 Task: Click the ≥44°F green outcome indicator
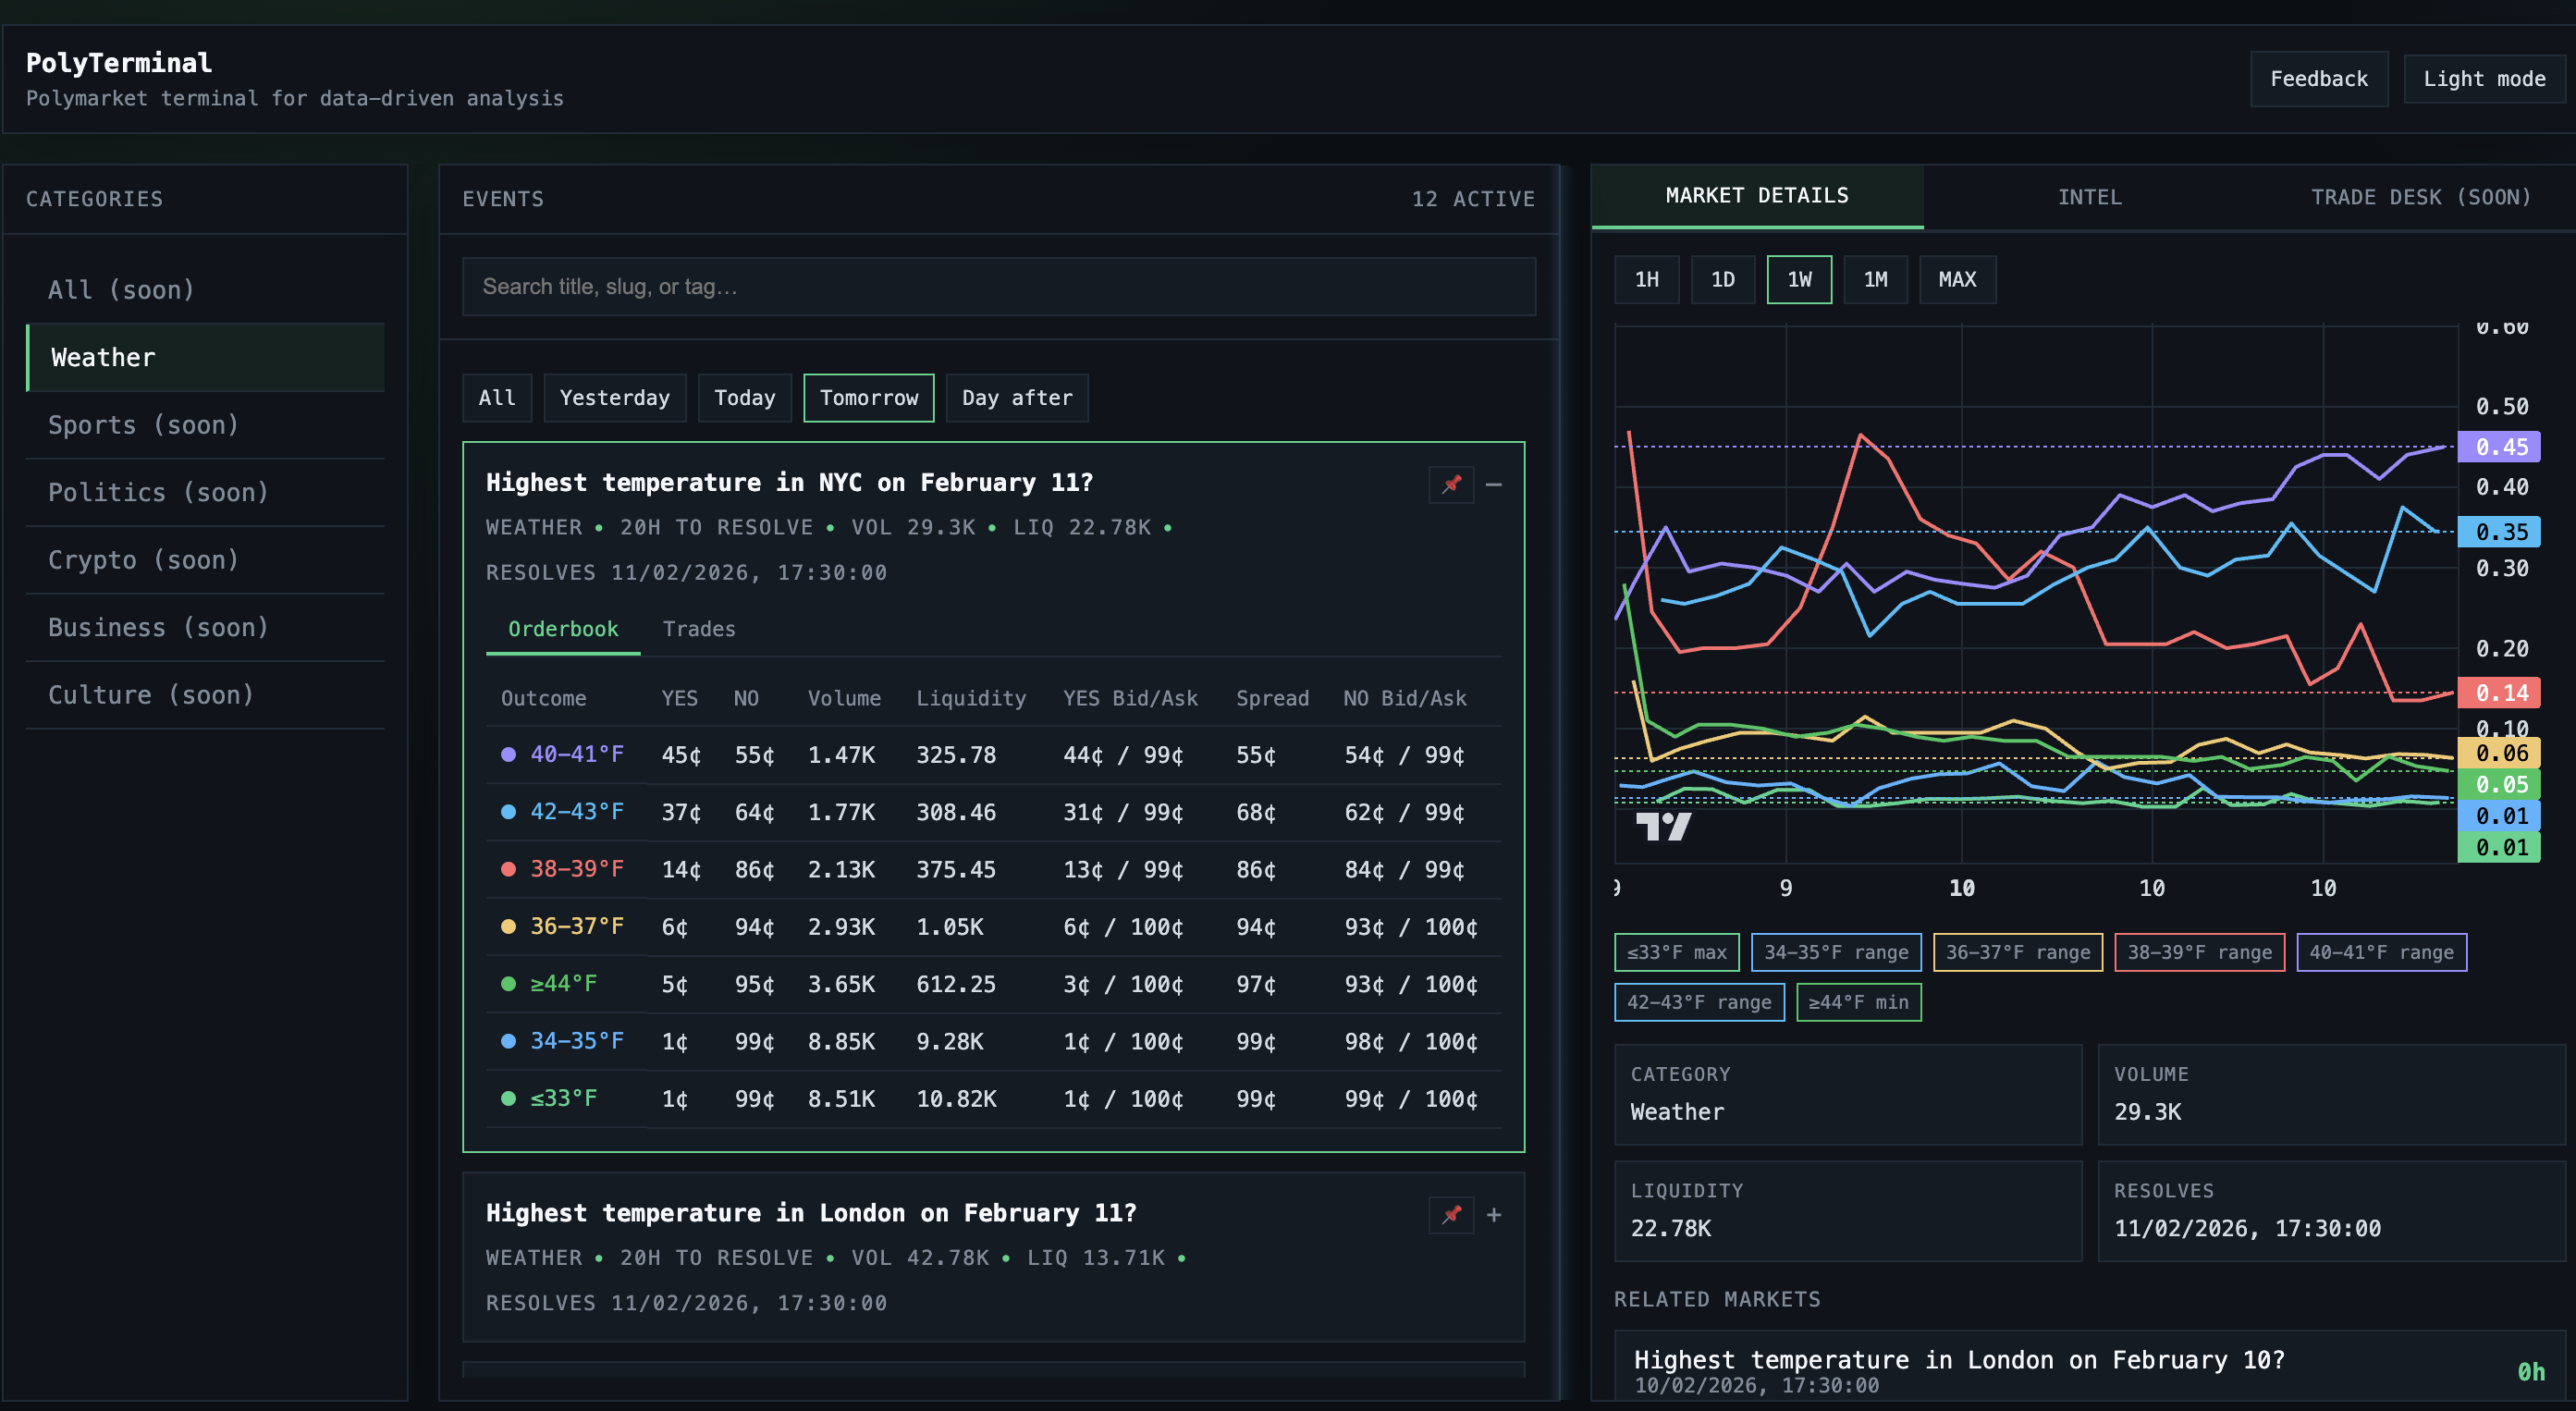tap(509, 984)
